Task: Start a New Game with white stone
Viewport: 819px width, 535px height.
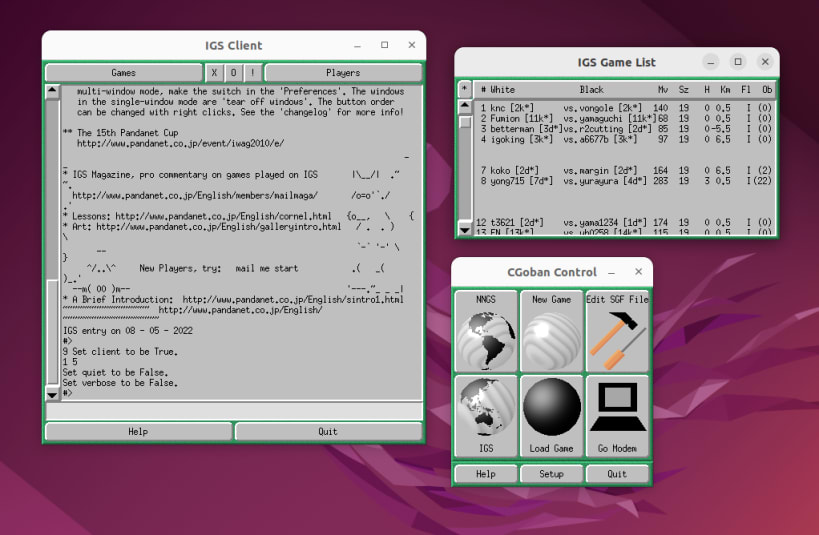Action: pos(551,331)
